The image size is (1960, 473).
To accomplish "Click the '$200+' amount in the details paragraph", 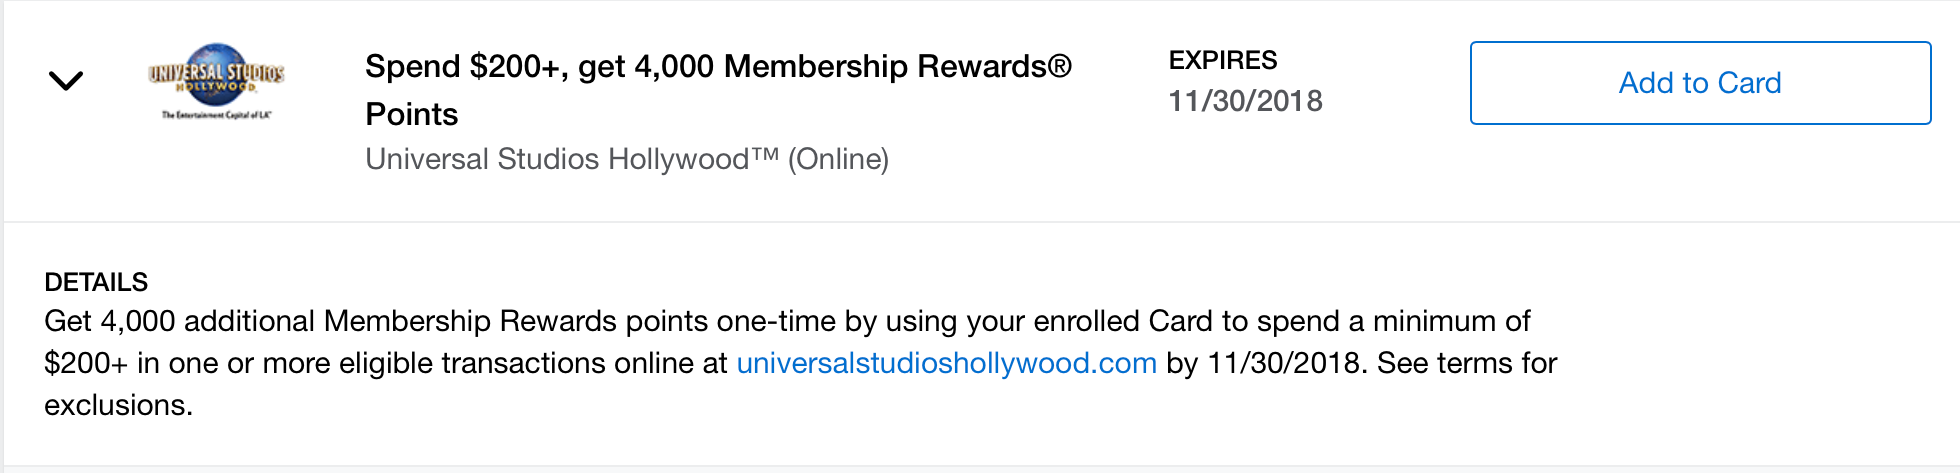I will pos(86,363).
